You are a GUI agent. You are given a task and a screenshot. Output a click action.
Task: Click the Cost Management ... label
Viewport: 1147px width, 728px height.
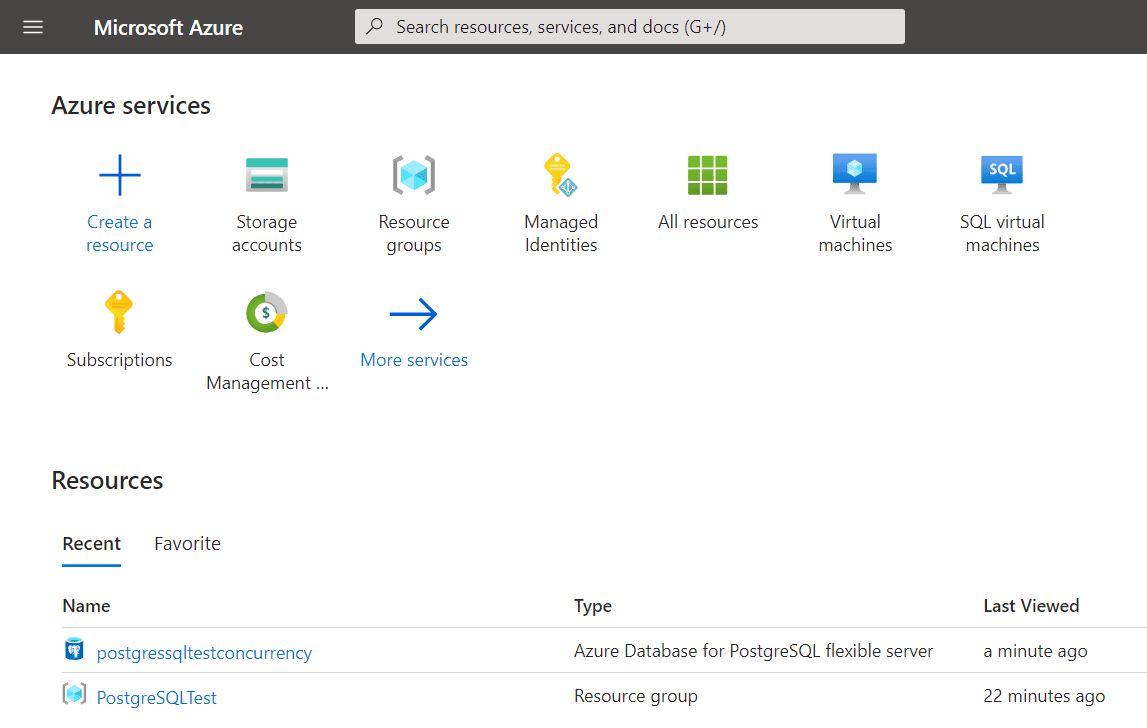pyautogui.click(x=267, y=372)
